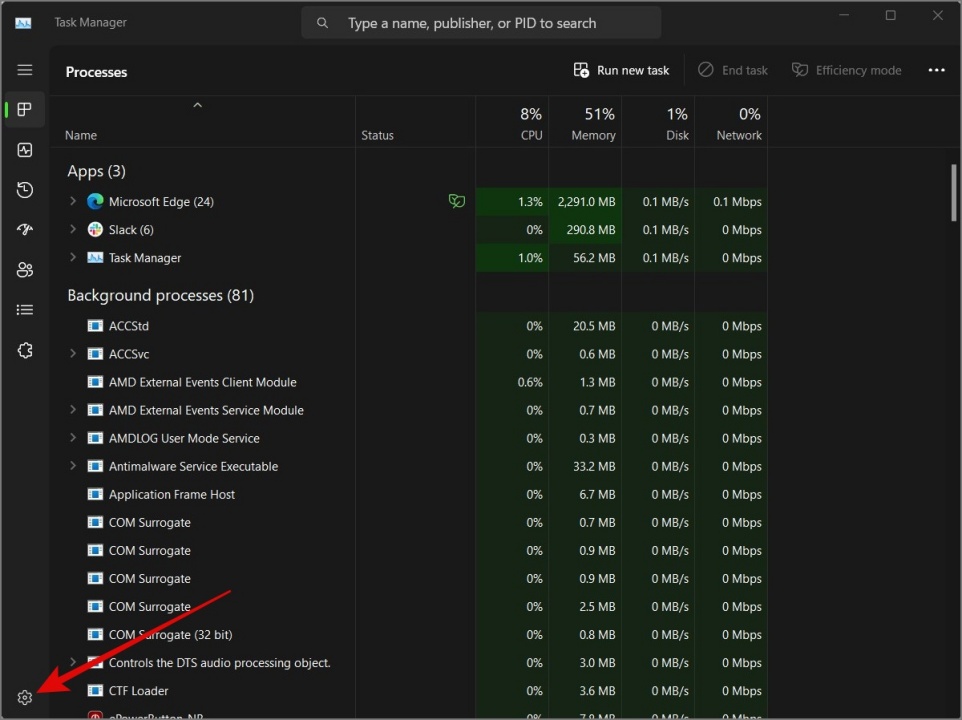Image resolution: width=962 pixels, height=720 pixels.
Task: Click Slack memory value 290.8 MB
Action: 590,230
